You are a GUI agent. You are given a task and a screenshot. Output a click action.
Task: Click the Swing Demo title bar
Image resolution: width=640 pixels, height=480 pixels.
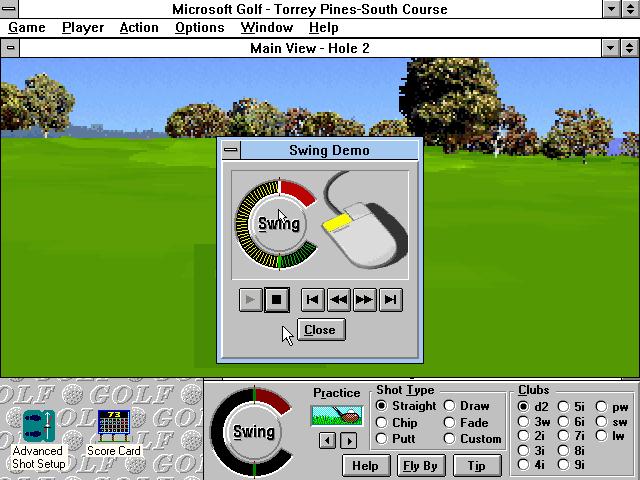coord(329,150)
